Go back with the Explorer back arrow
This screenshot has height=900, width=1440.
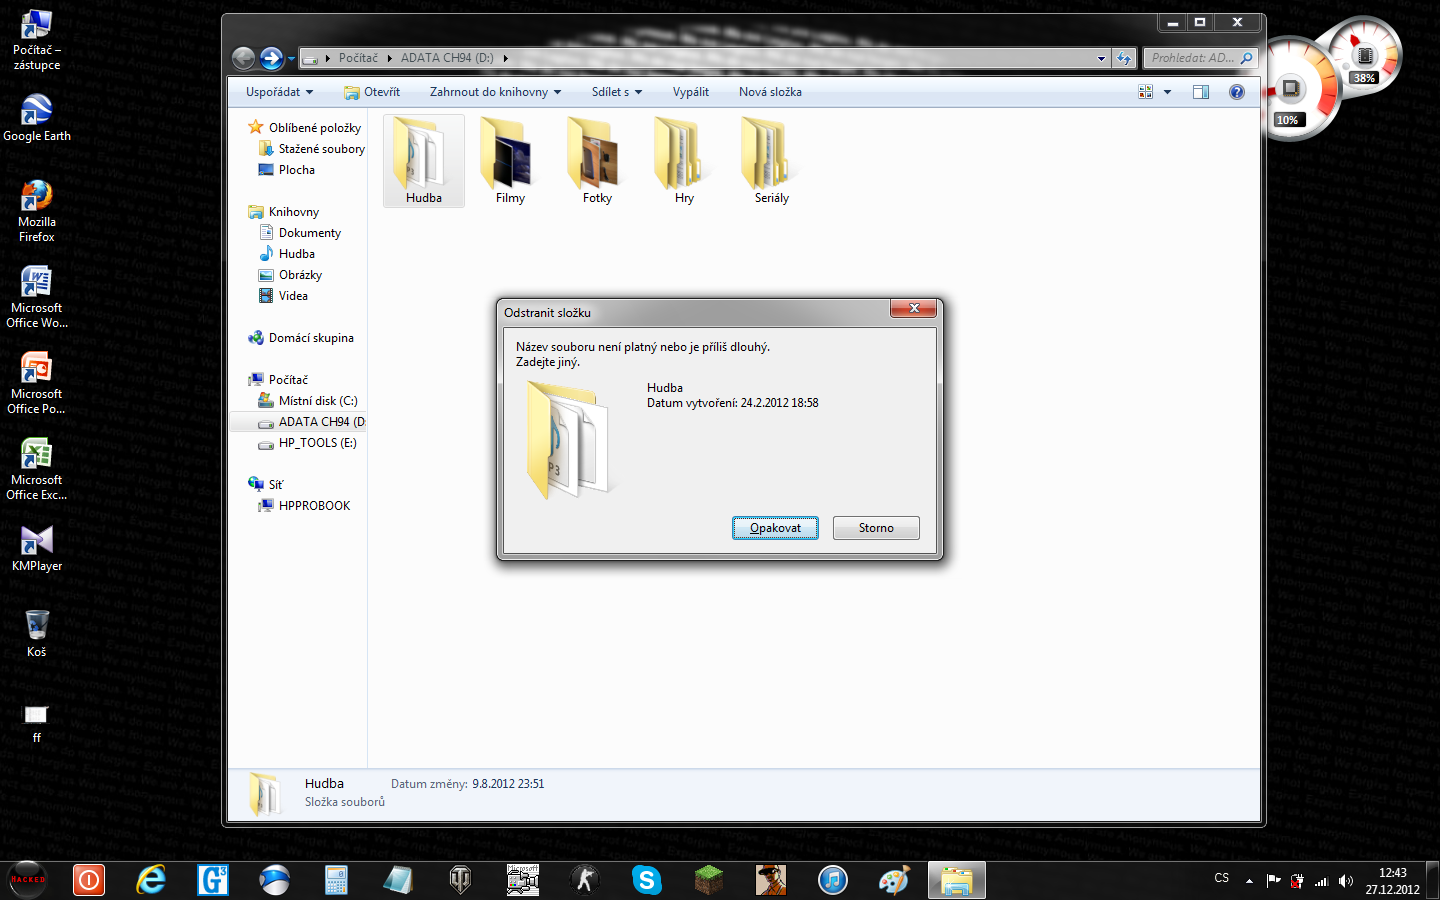pos(243,58)
